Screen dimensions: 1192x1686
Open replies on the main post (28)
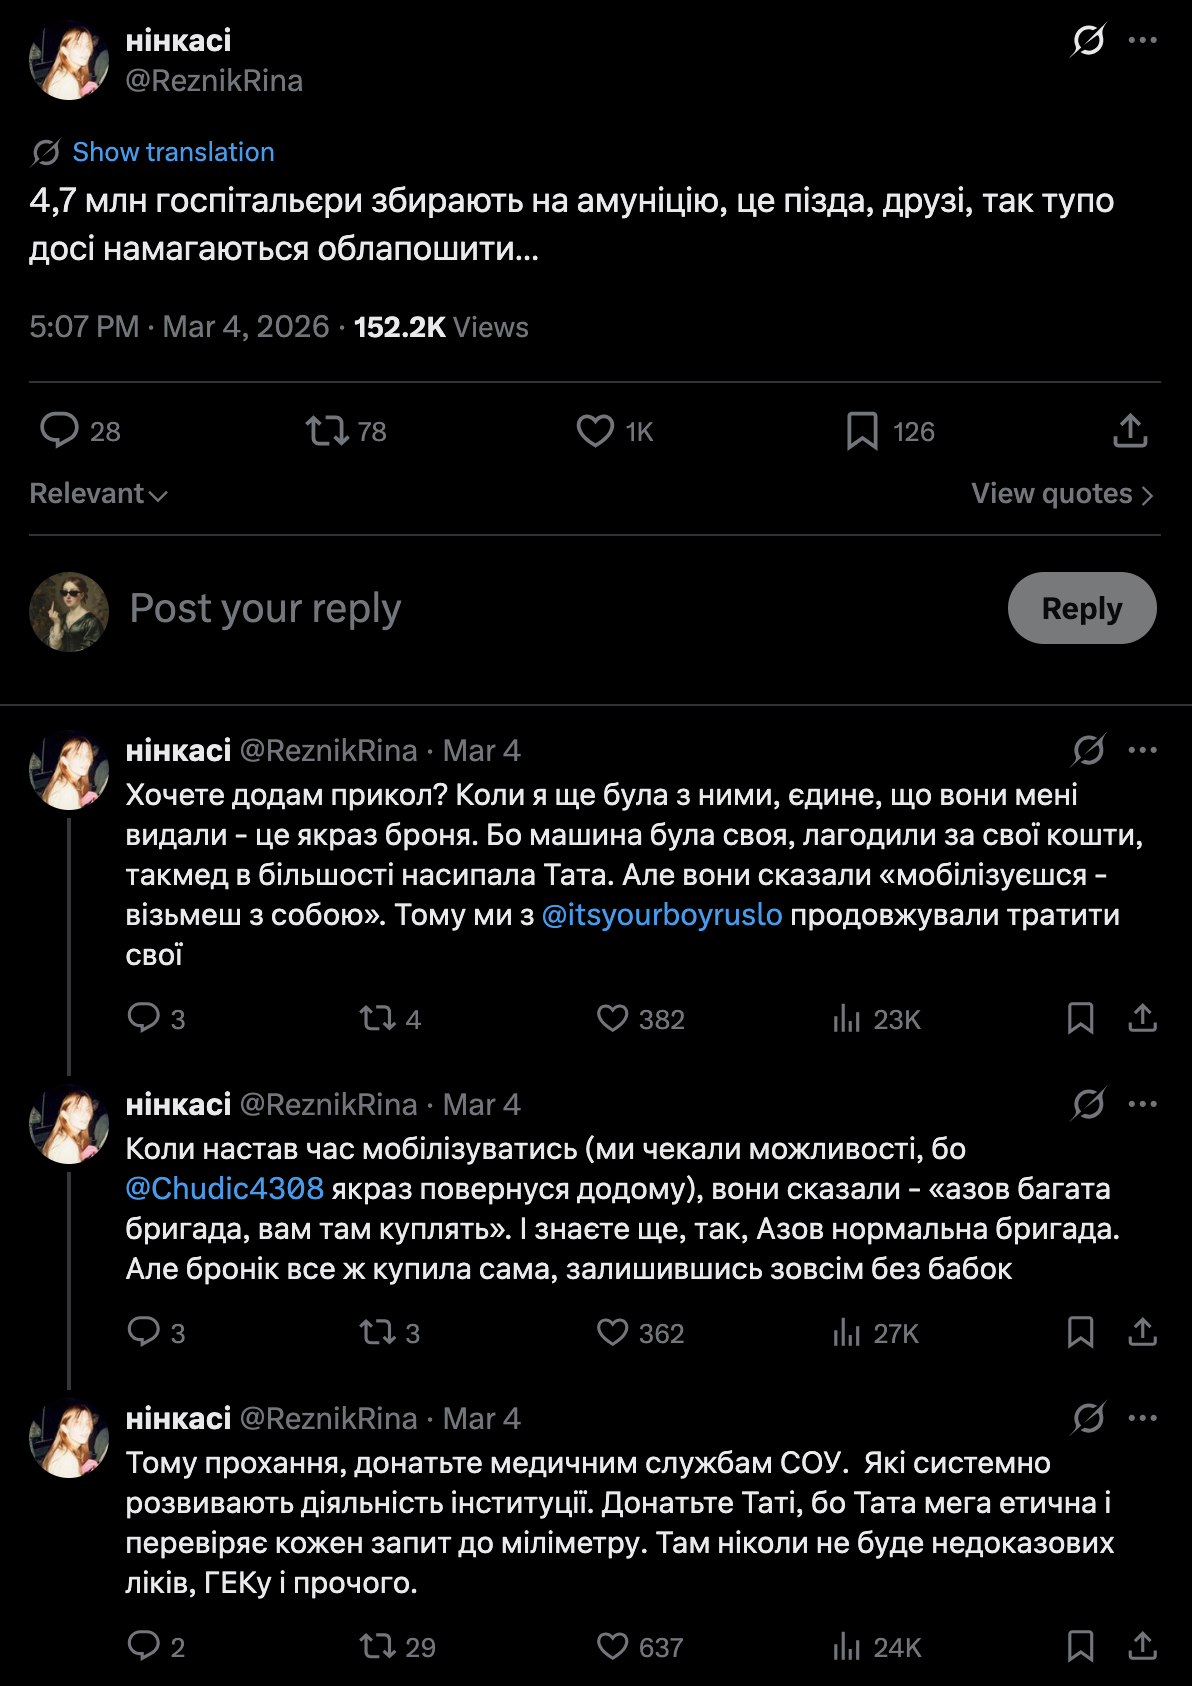(59, 431)
